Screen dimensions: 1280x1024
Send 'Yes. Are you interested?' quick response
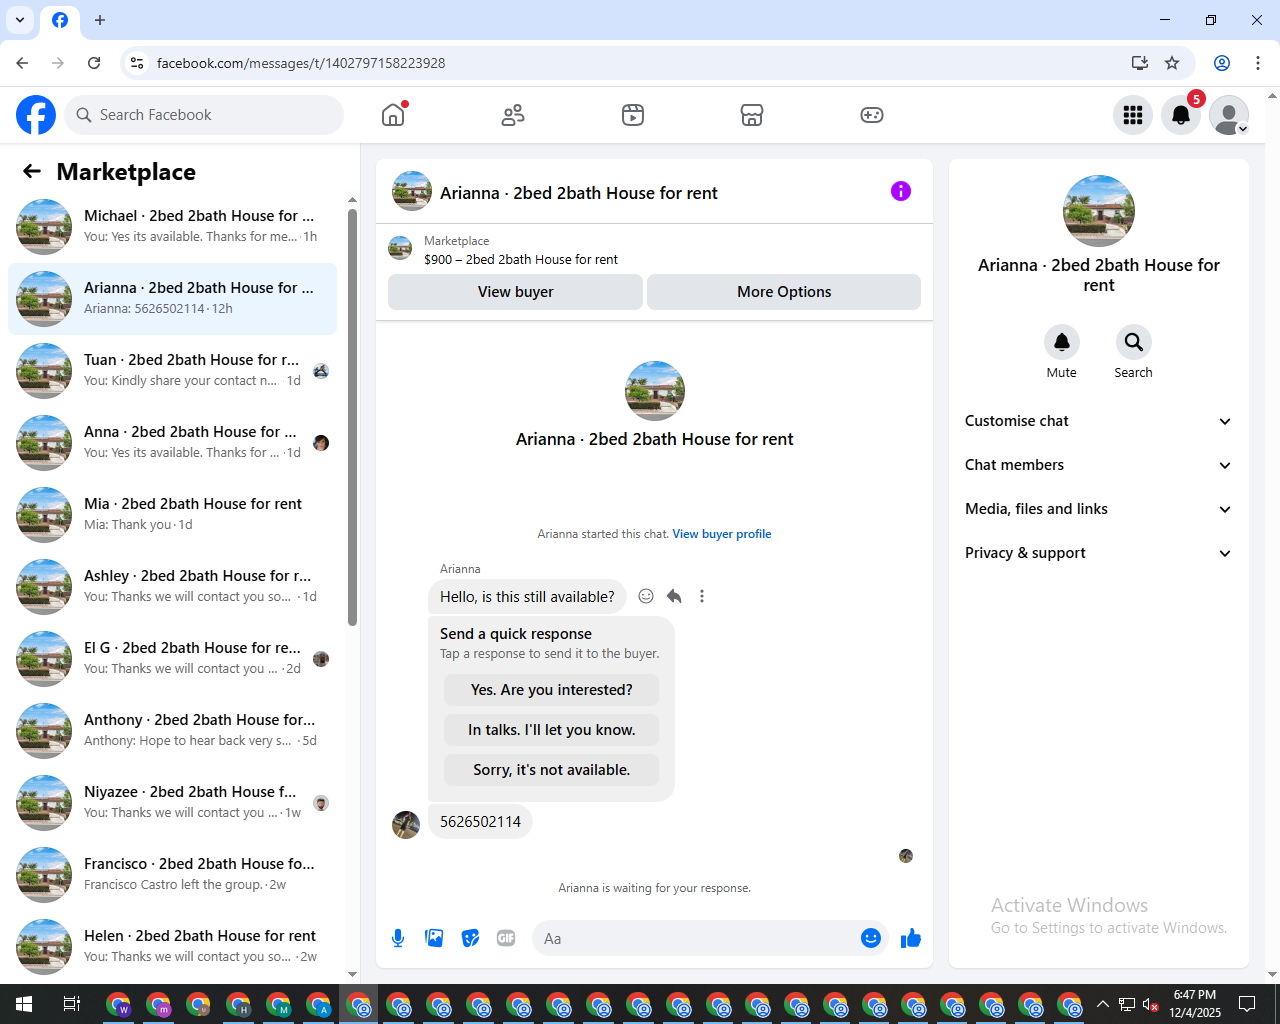(x=551, y=690)
